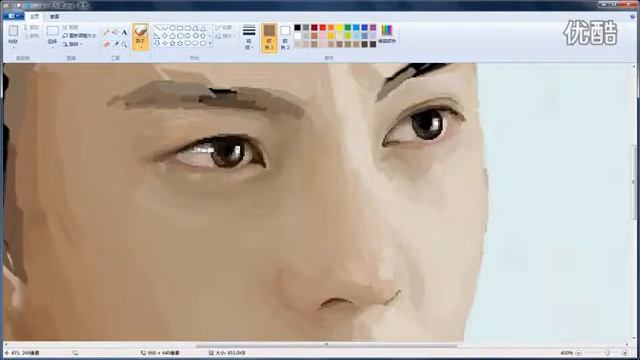Image resolution: width=640 pixels, height=360 pixels.
Task: Click the Resize and skew command
Action: (79, 36)
